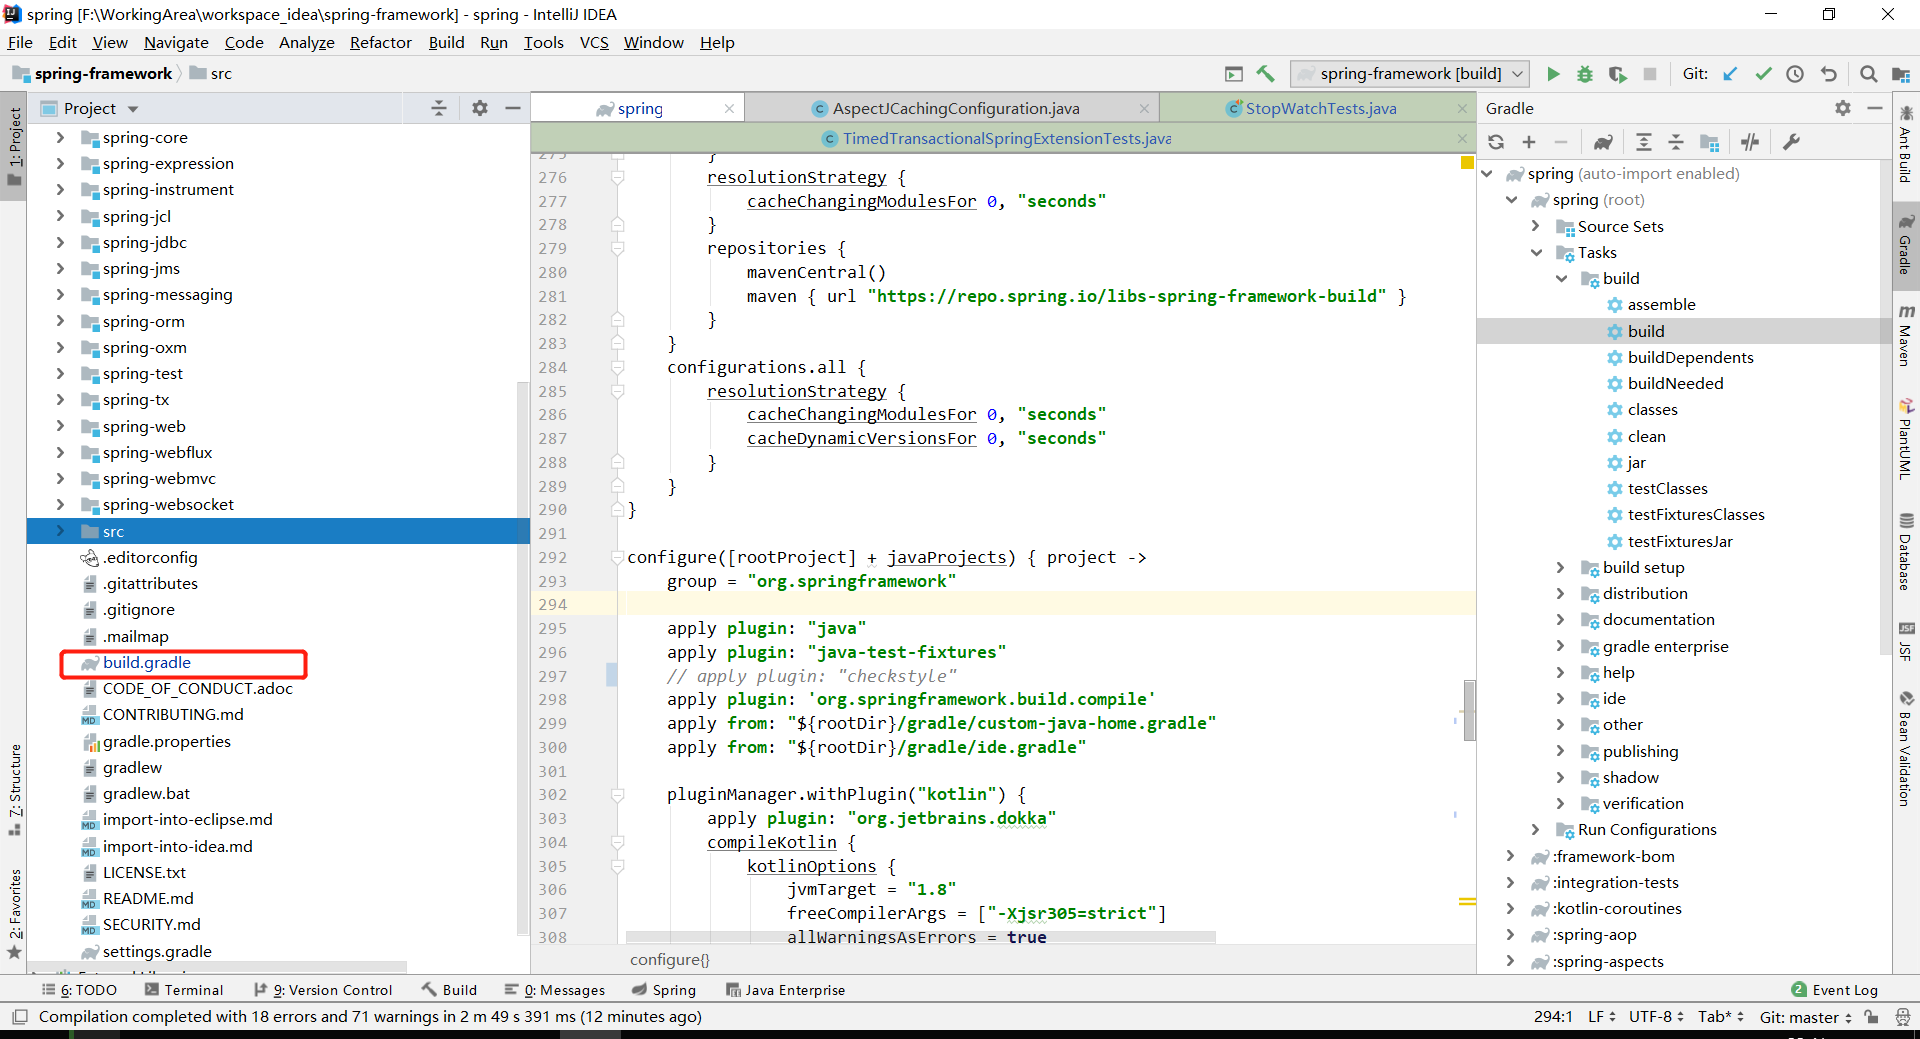Expand the spring-webmvc module folder
Image resolution: width=1920 pixels, height=1039 pixels.
(60, 478)
